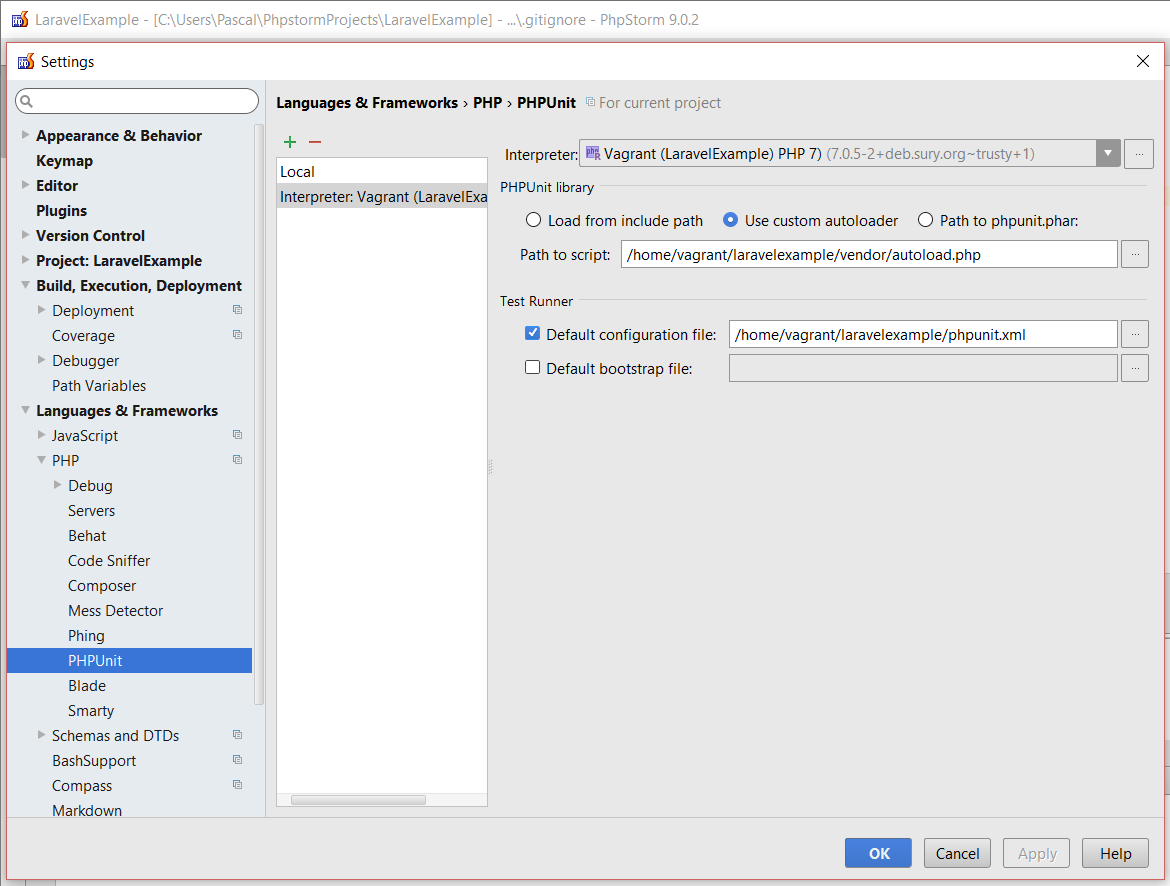Image resolution: width=1170 pixels, height=886 pixels.
Task: Click the search magnifier icon in settings
Action: click(27, 102)
